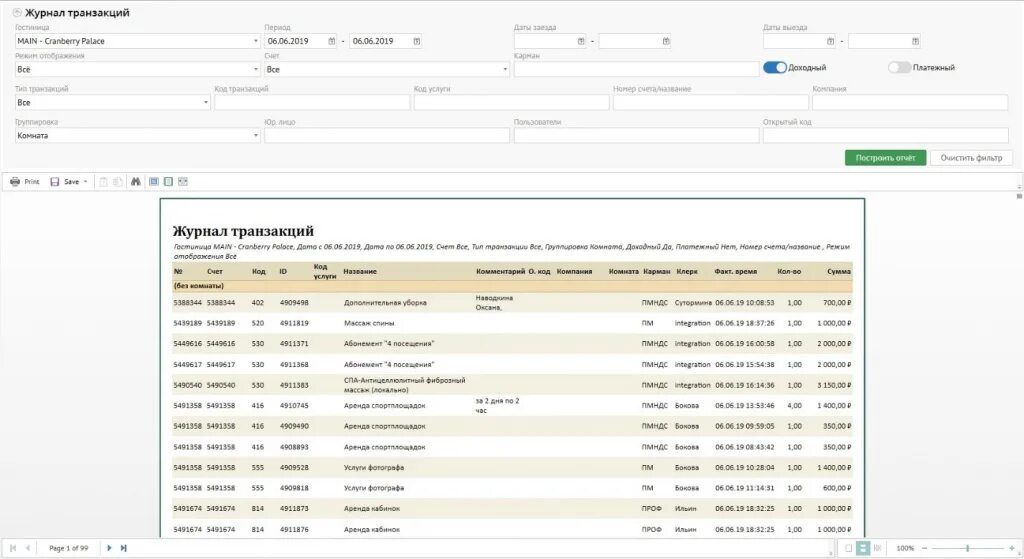Viewport: 1024px width, 559px height.
Task: Click the Открытый код input field
Action: click(x=886, y=136)
